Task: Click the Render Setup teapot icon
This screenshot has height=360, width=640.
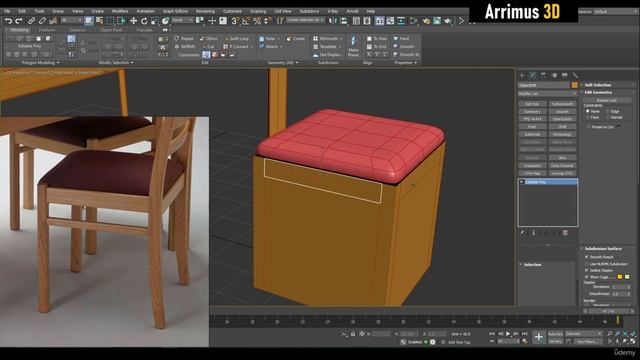Action: pos(426,20)
